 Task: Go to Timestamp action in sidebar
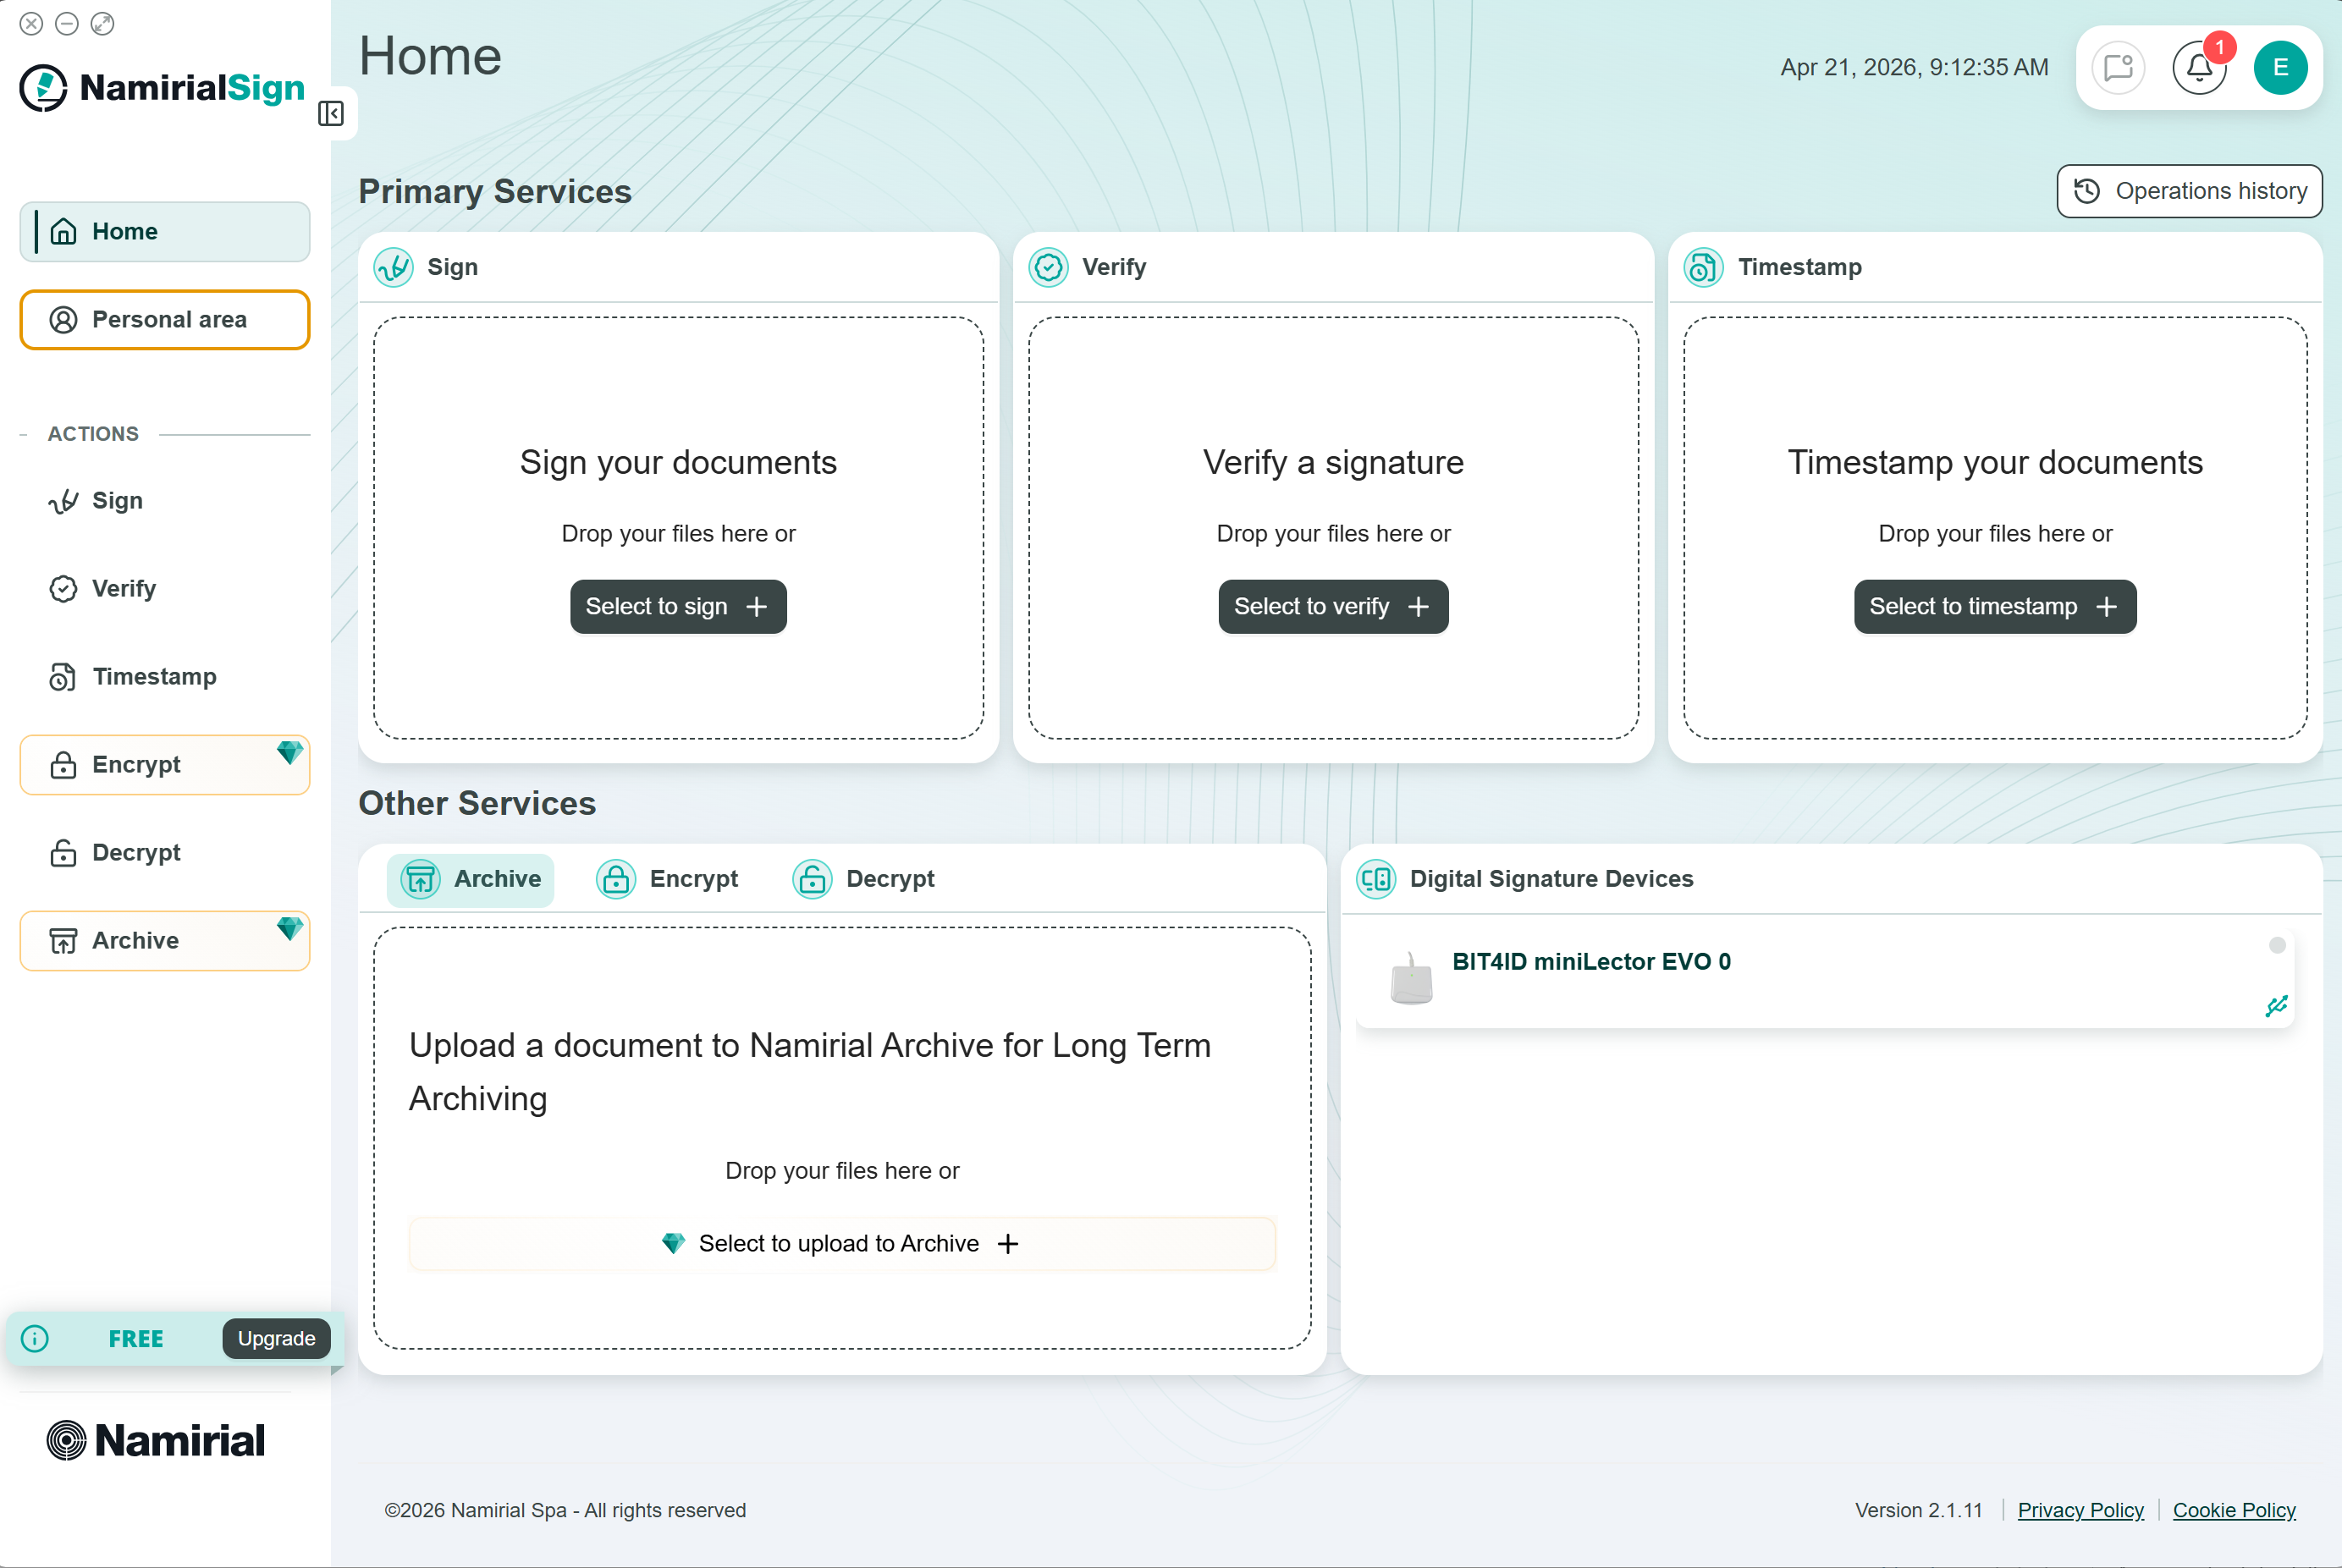[x=154, y=677]
